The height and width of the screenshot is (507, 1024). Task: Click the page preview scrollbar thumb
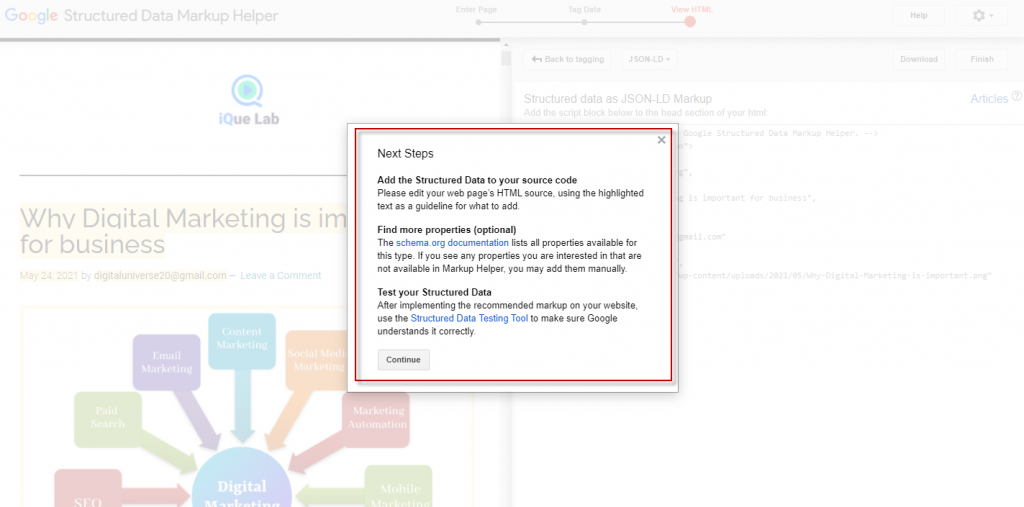[x=505, y=59]
